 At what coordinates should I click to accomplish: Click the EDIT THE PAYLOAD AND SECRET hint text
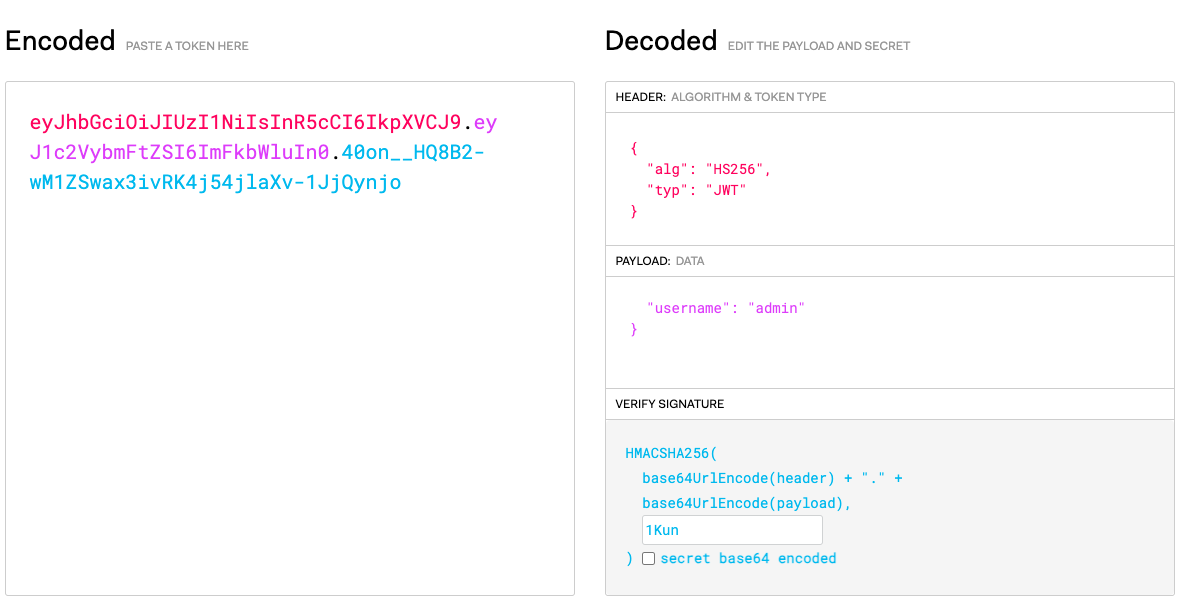(x=819, y=46)
